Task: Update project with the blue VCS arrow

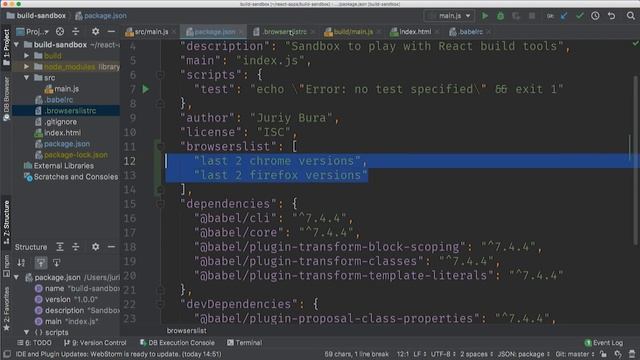Action: point(564,16)
